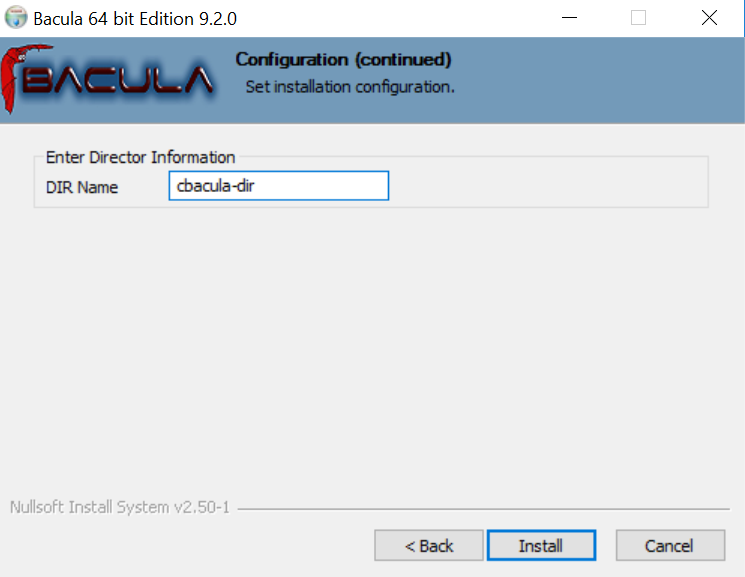
Task: Click the 'Configuration (continued)' heading
Action: pos(343,59)
